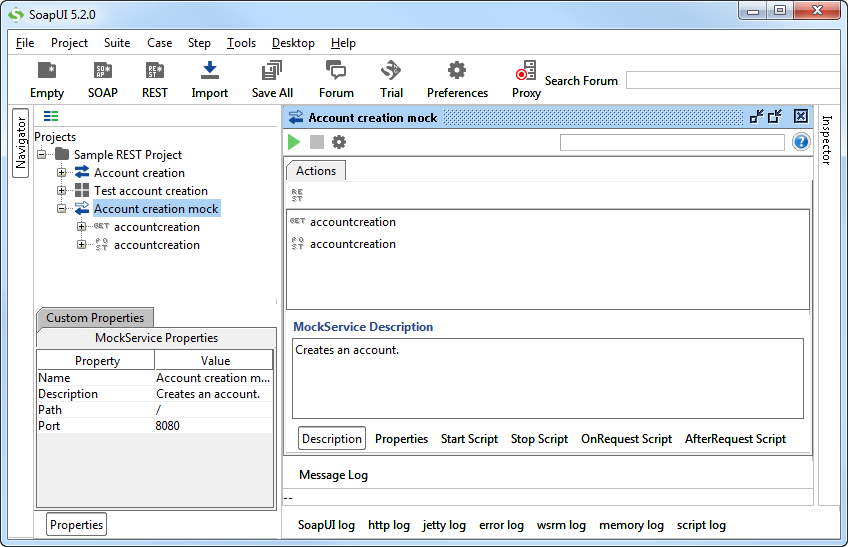
Task: Click the SOAP project toolbar icon
Action: click(103, 70)
